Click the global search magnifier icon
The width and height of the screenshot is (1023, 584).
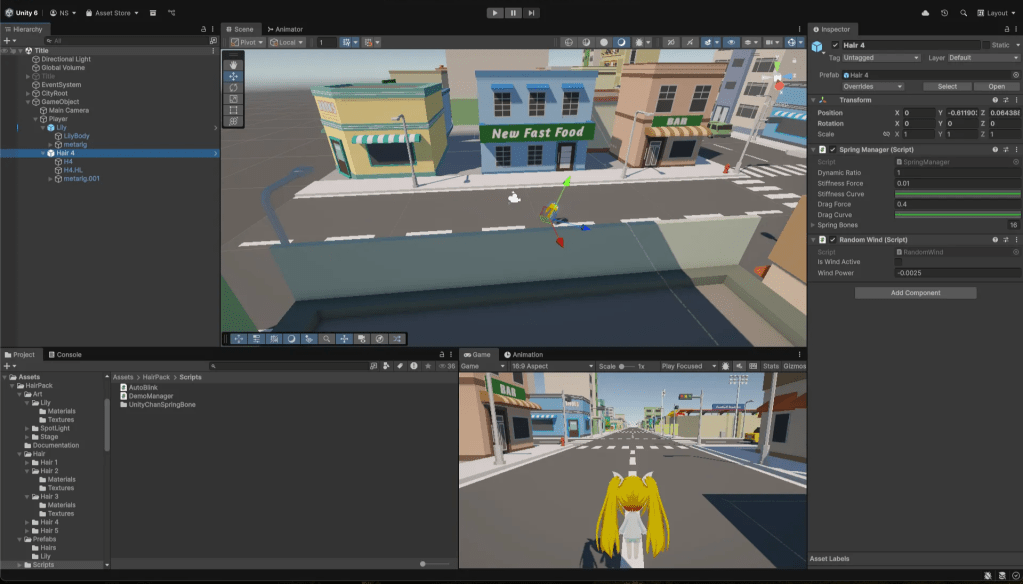coord(963,13)
